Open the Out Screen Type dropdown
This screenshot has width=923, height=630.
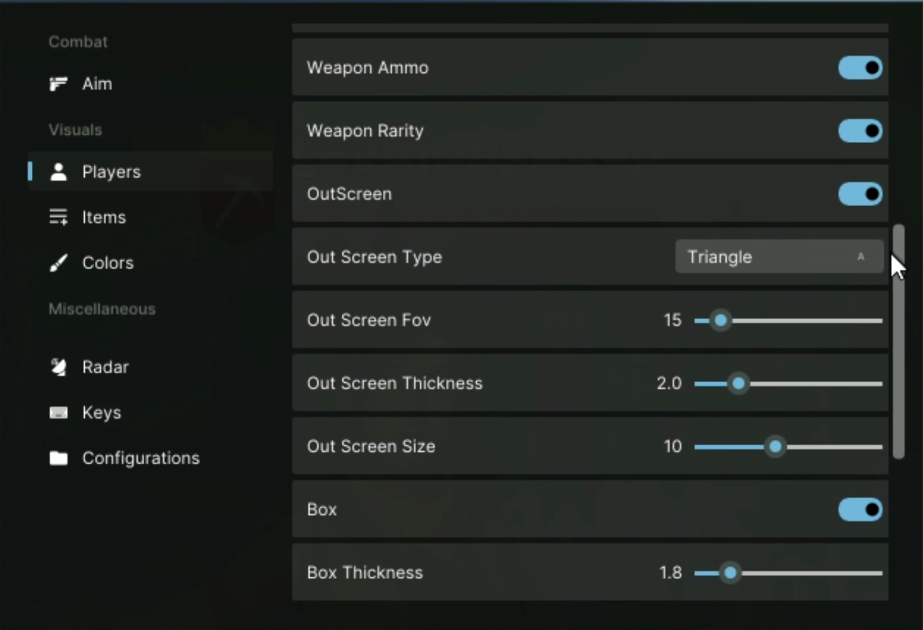click(778, 257)
